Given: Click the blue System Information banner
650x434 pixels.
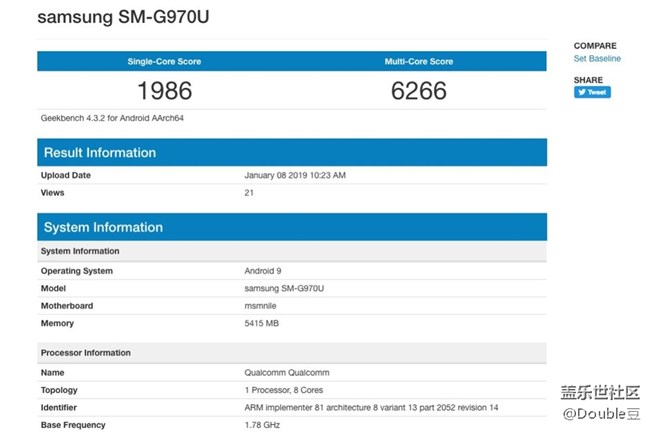Looking at the screenshot, I should tap(292, 227).
